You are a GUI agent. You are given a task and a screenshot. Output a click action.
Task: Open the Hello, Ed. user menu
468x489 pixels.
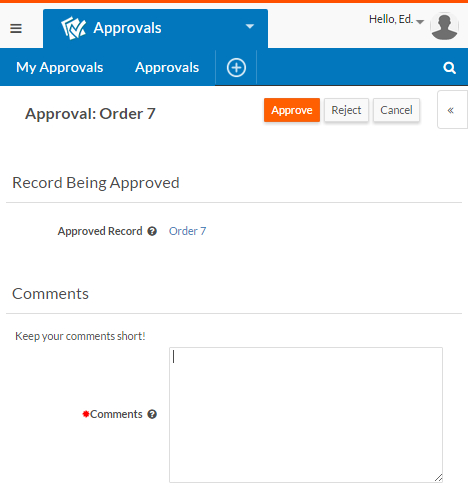point(396,20)
